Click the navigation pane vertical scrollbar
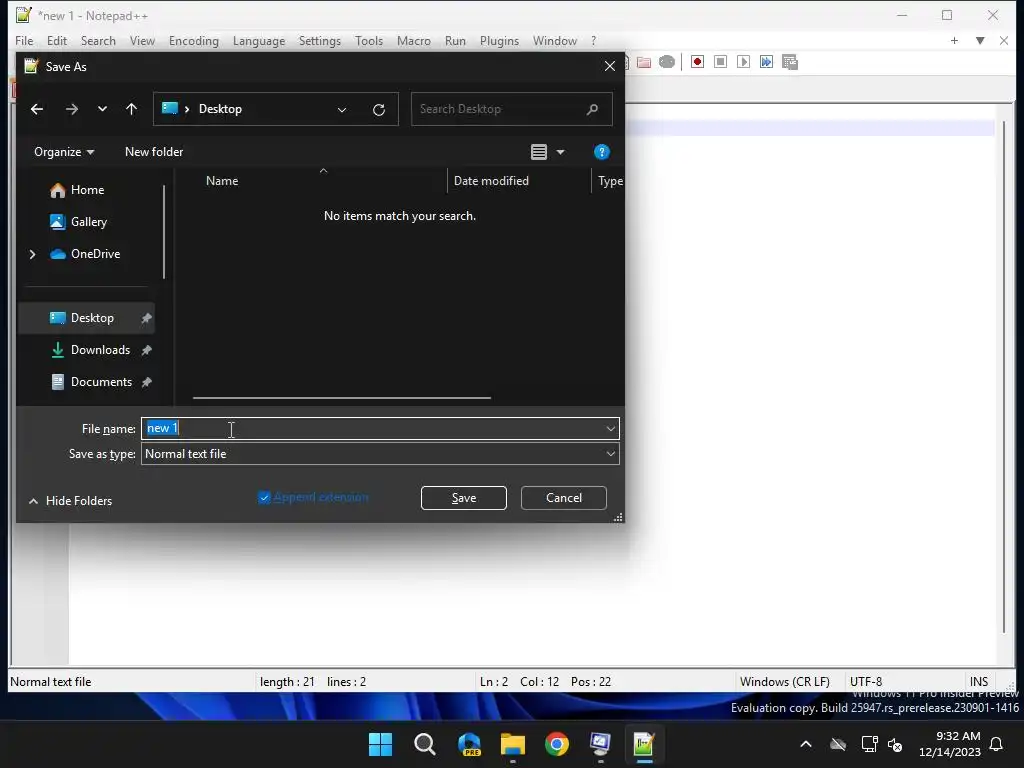The image size is (1024, 768). [163, 232]
